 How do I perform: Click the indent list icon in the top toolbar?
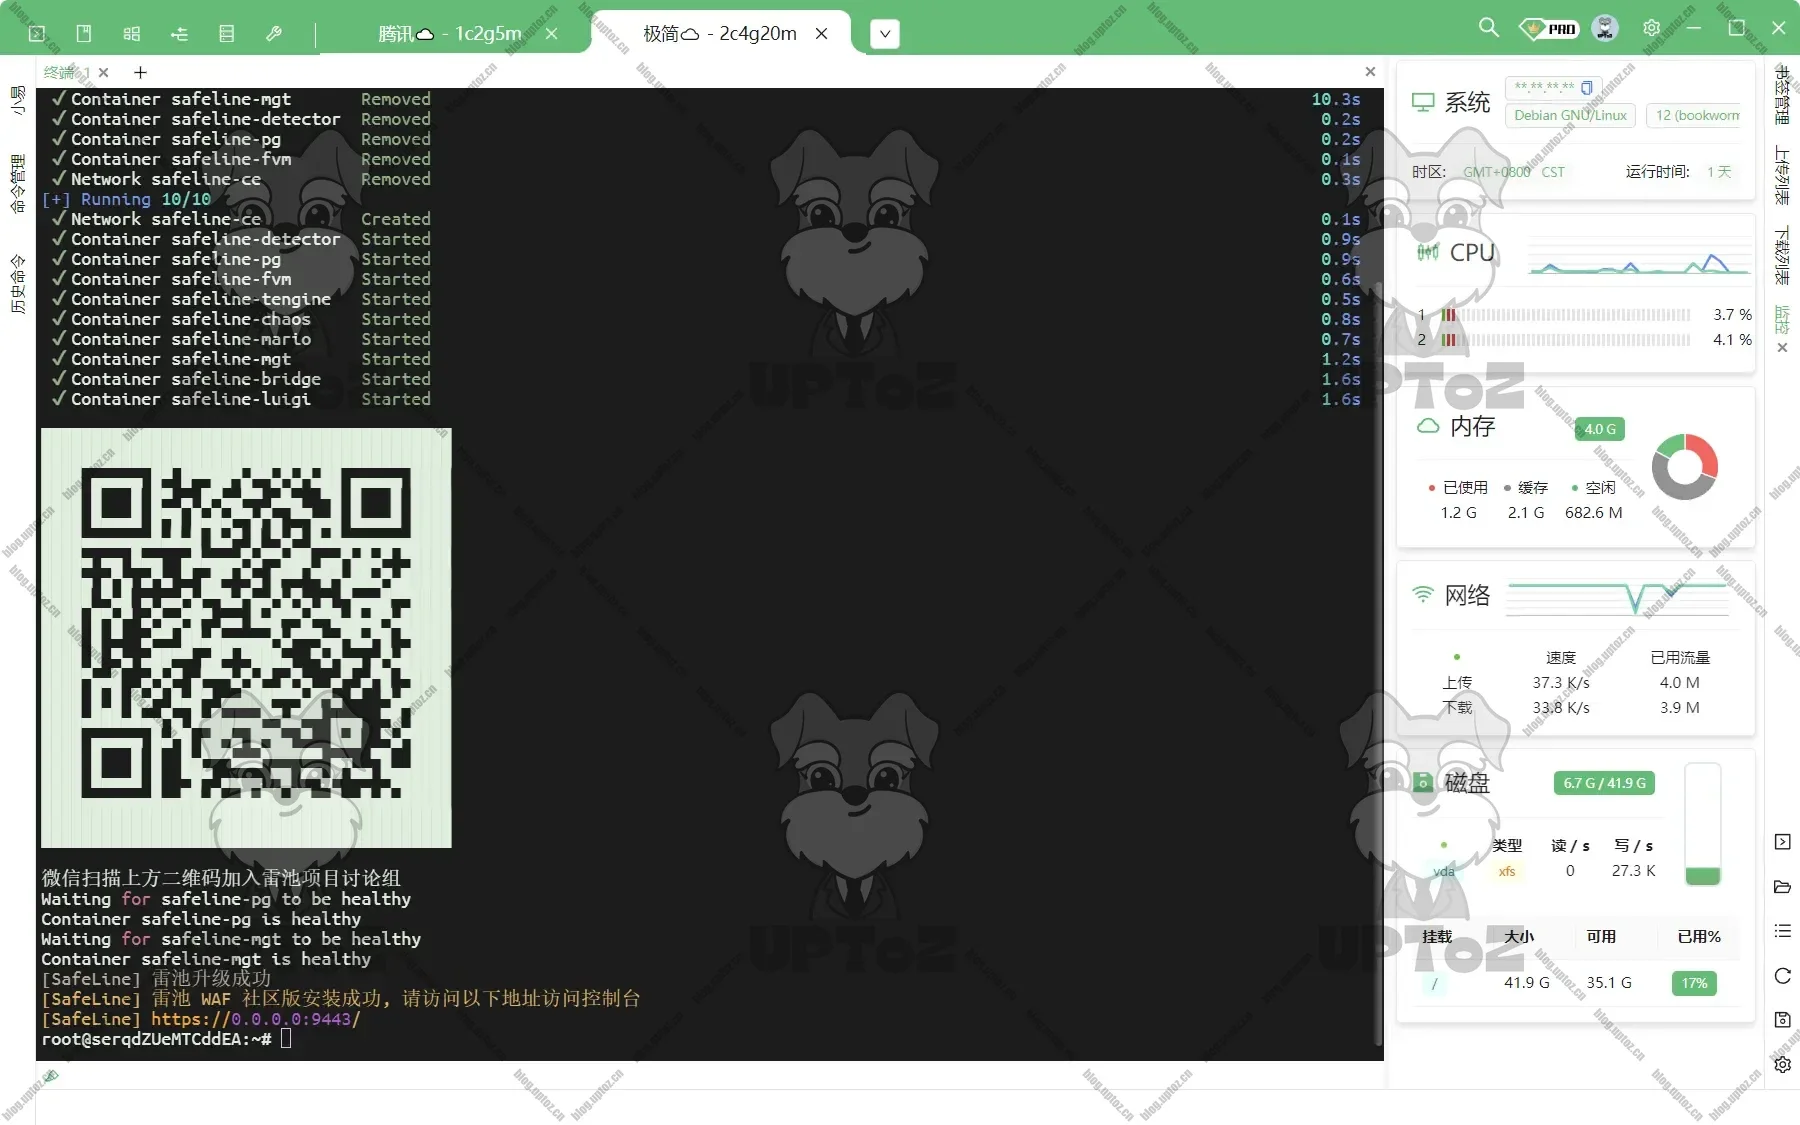click(180, 34)
